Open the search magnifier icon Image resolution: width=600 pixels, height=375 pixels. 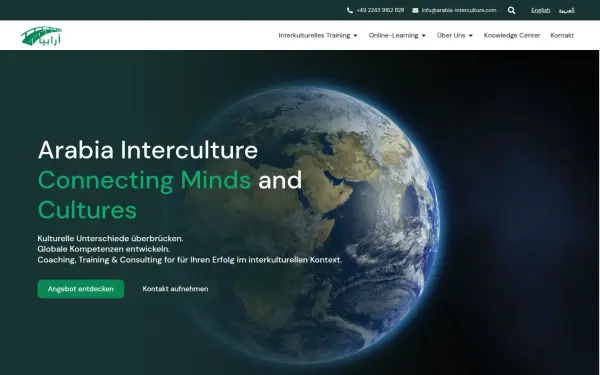point(511,11)
